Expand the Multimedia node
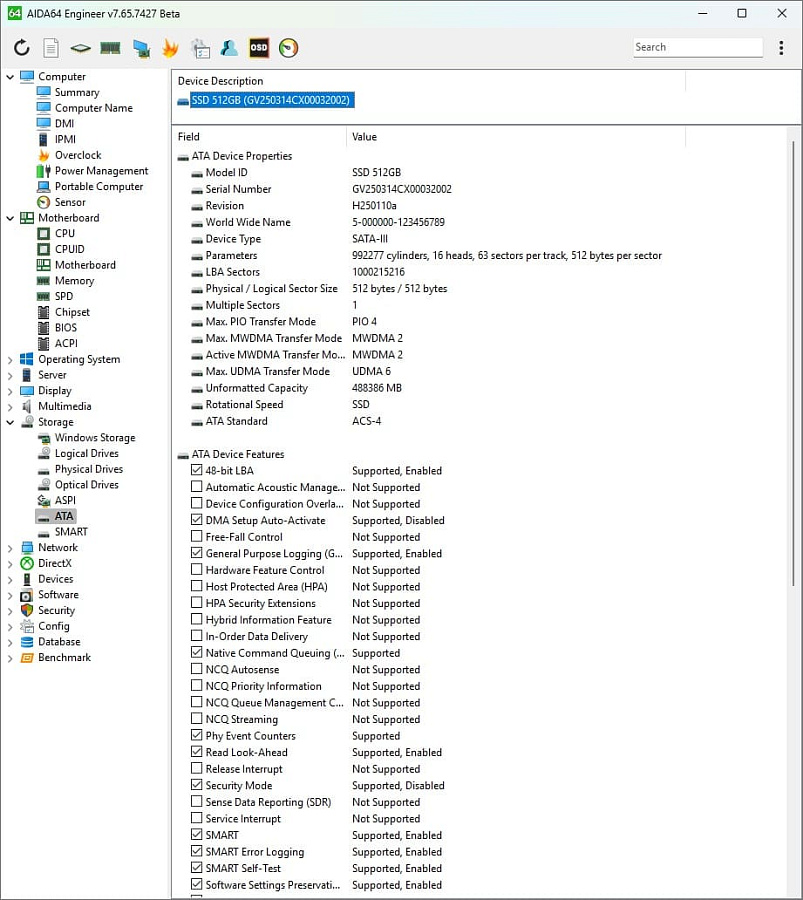This screenshot has height=900, width=803. pos(10,406)
